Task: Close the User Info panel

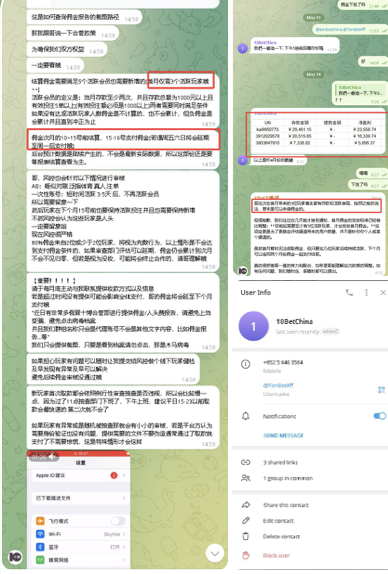Action: [383, 292]
